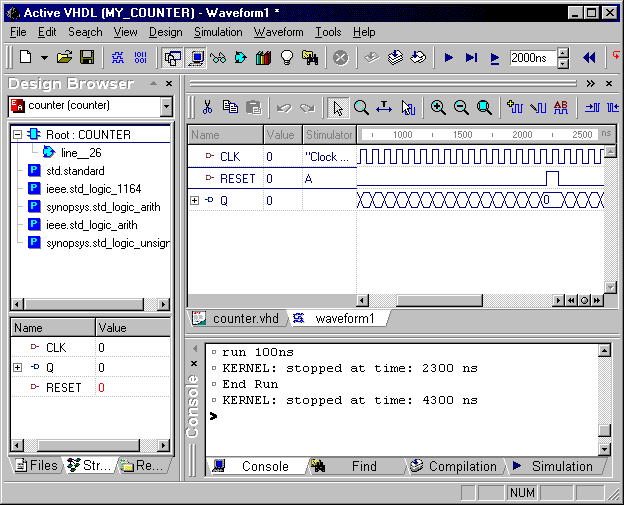Open file using the folder icon

point(65,58)
